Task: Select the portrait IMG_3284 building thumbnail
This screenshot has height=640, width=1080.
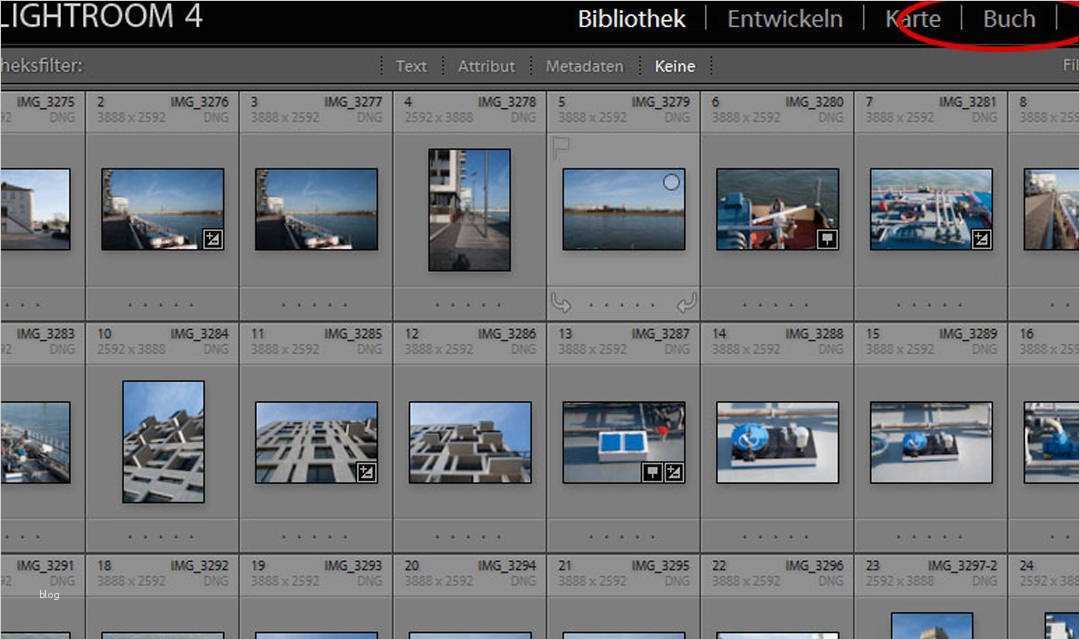Action: [x=163, y=442]
